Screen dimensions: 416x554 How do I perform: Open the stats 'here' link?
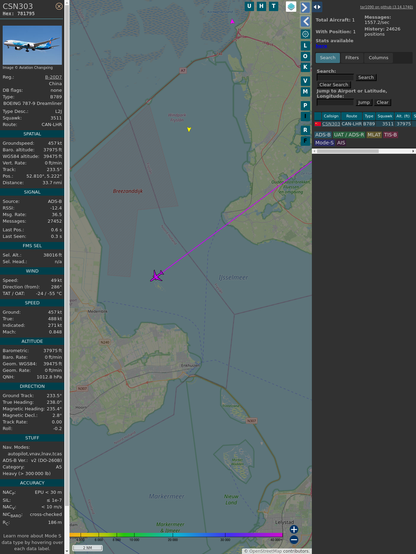(321, 46)
